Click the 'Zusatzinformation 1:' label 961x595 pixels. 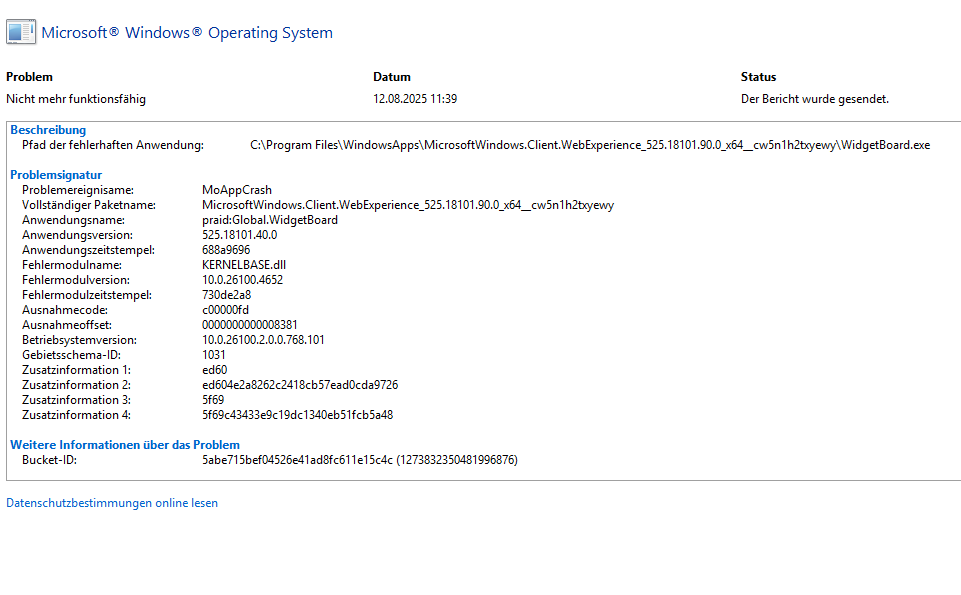pos(76,370)
